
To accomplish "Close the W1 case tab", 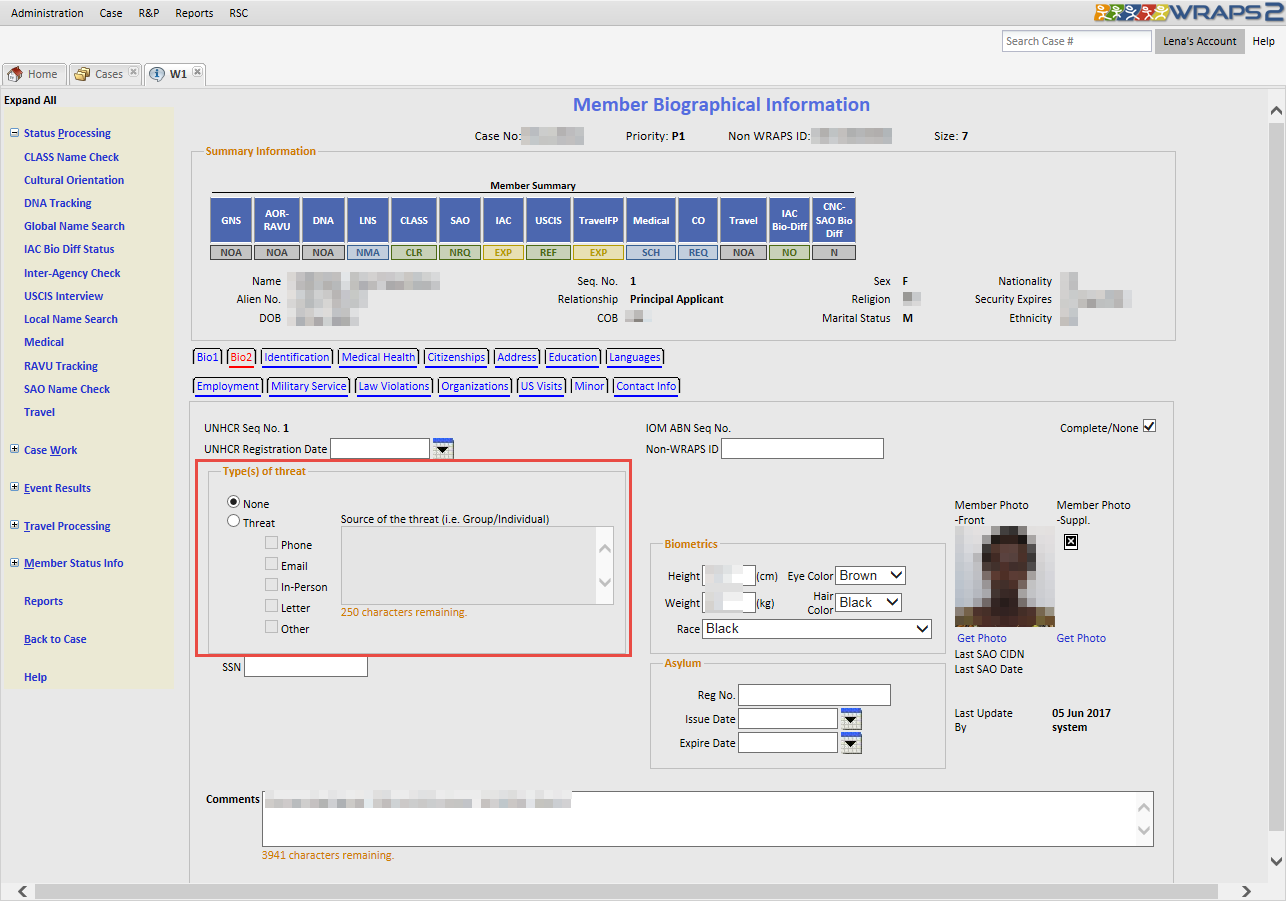I will [x=198, y=73].
